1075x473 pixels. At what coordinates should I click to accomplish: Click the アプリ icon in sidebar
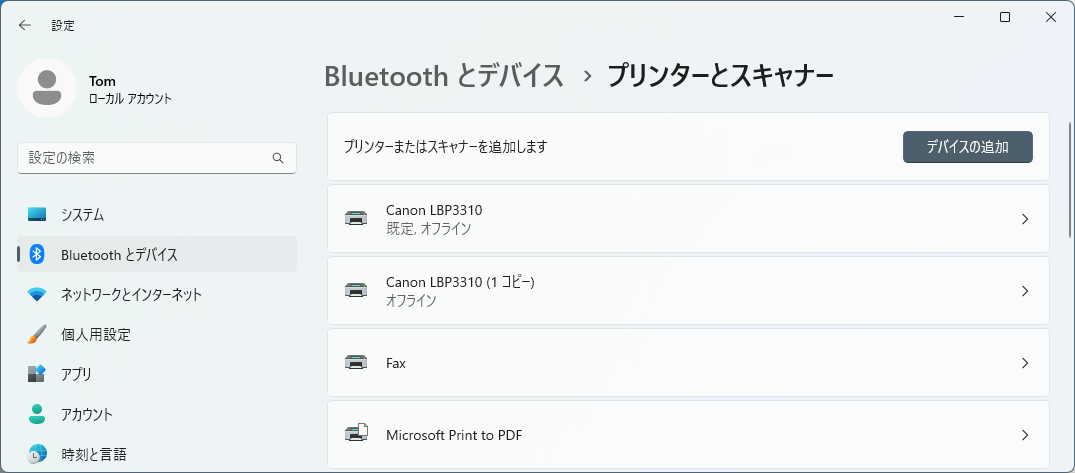click(x=37, y=374)
